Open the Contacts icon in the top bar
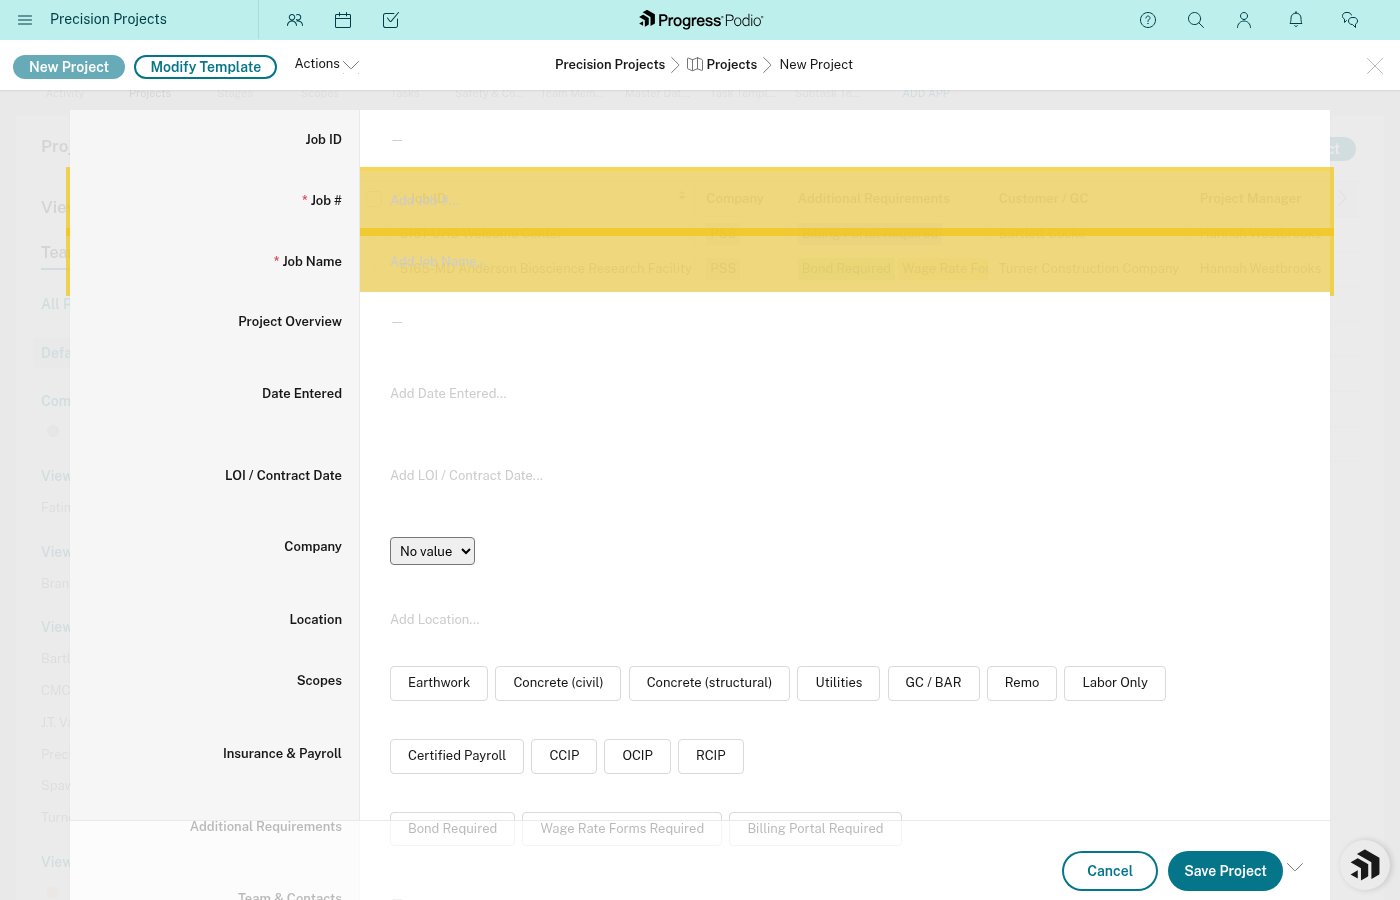This screenshot has width=1400, height=900. [x=295, y=20]
